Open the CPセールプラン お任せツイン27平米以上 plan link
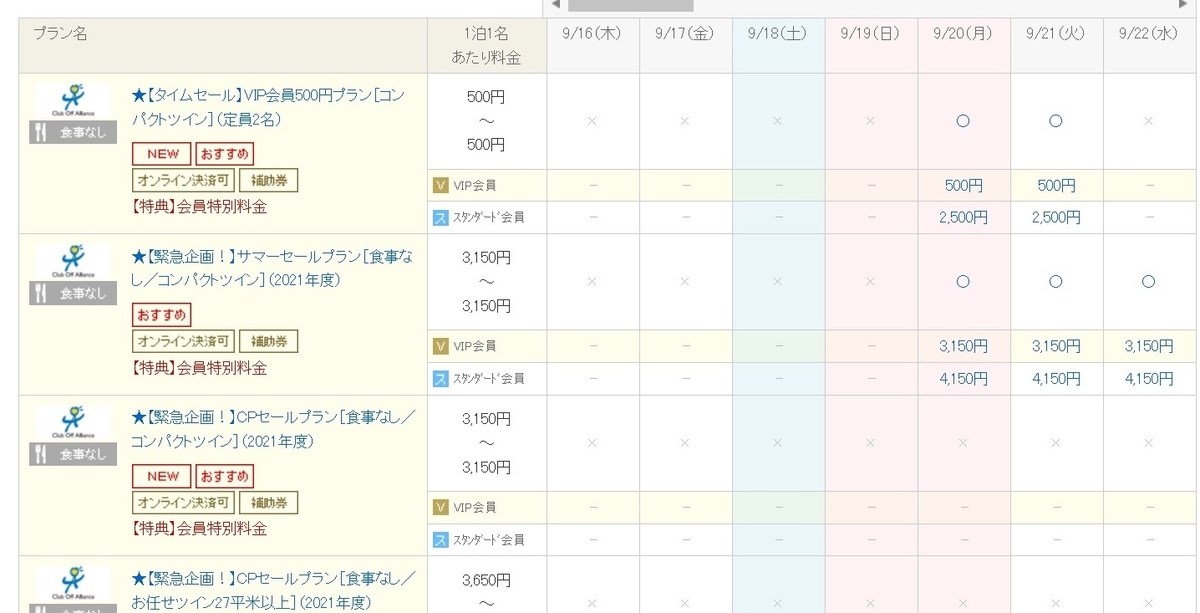Screen dimensions: 1200x613 [x=272, y=590]
